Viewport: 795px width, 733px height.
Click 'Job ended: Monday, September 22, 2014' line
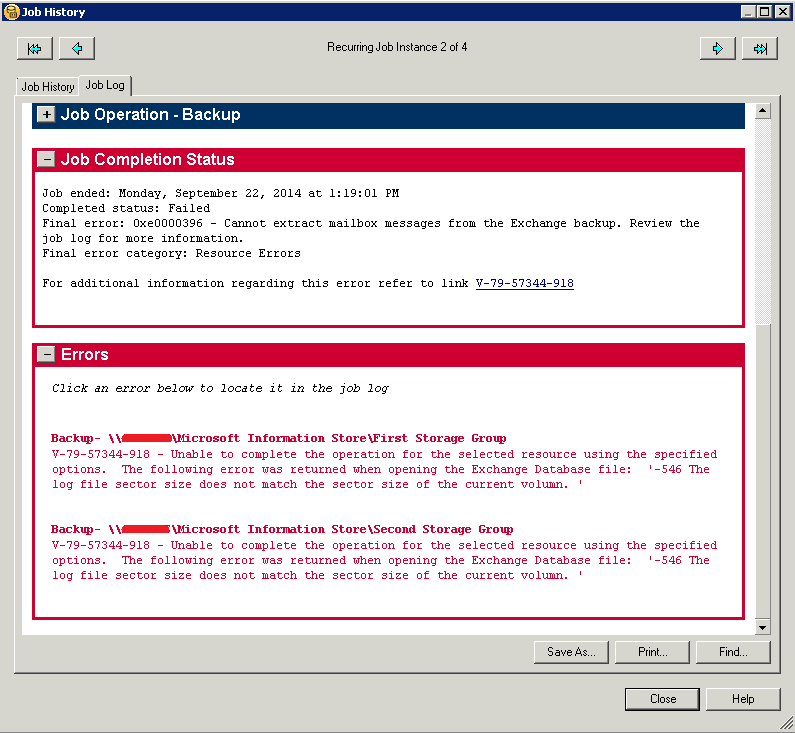click(221, 193)
